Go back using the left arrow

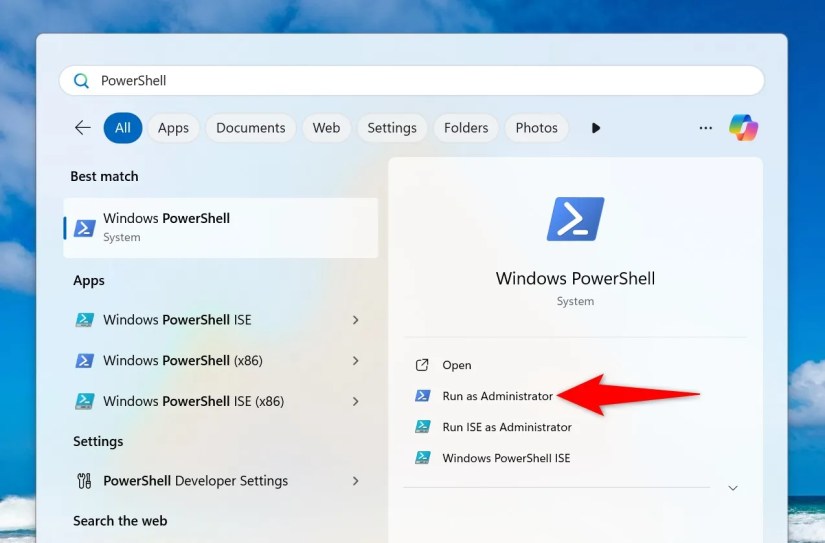[x=83, y=127]
